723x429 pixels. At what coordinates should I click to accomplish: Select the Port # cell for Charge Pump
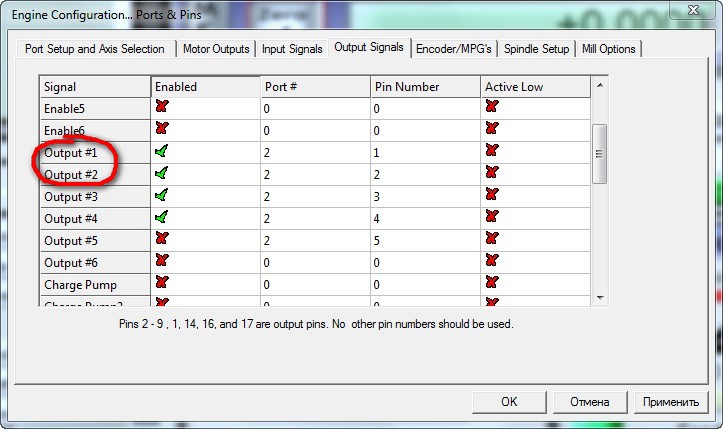(315, 285)
